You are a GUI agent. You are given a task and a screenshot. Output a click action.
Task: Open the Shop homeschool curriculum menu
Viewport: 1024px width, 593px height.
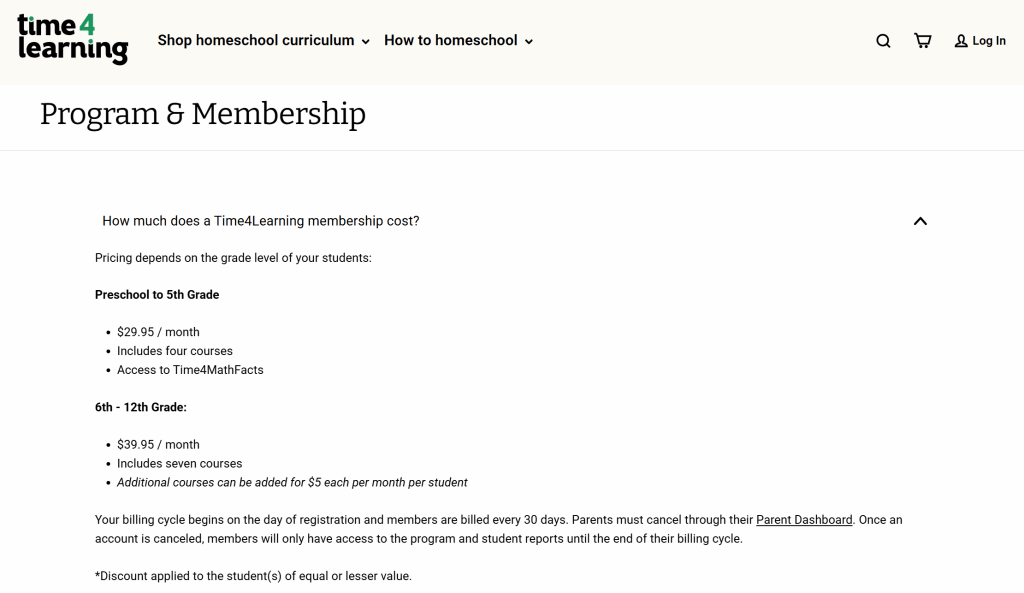coord(256,40)
